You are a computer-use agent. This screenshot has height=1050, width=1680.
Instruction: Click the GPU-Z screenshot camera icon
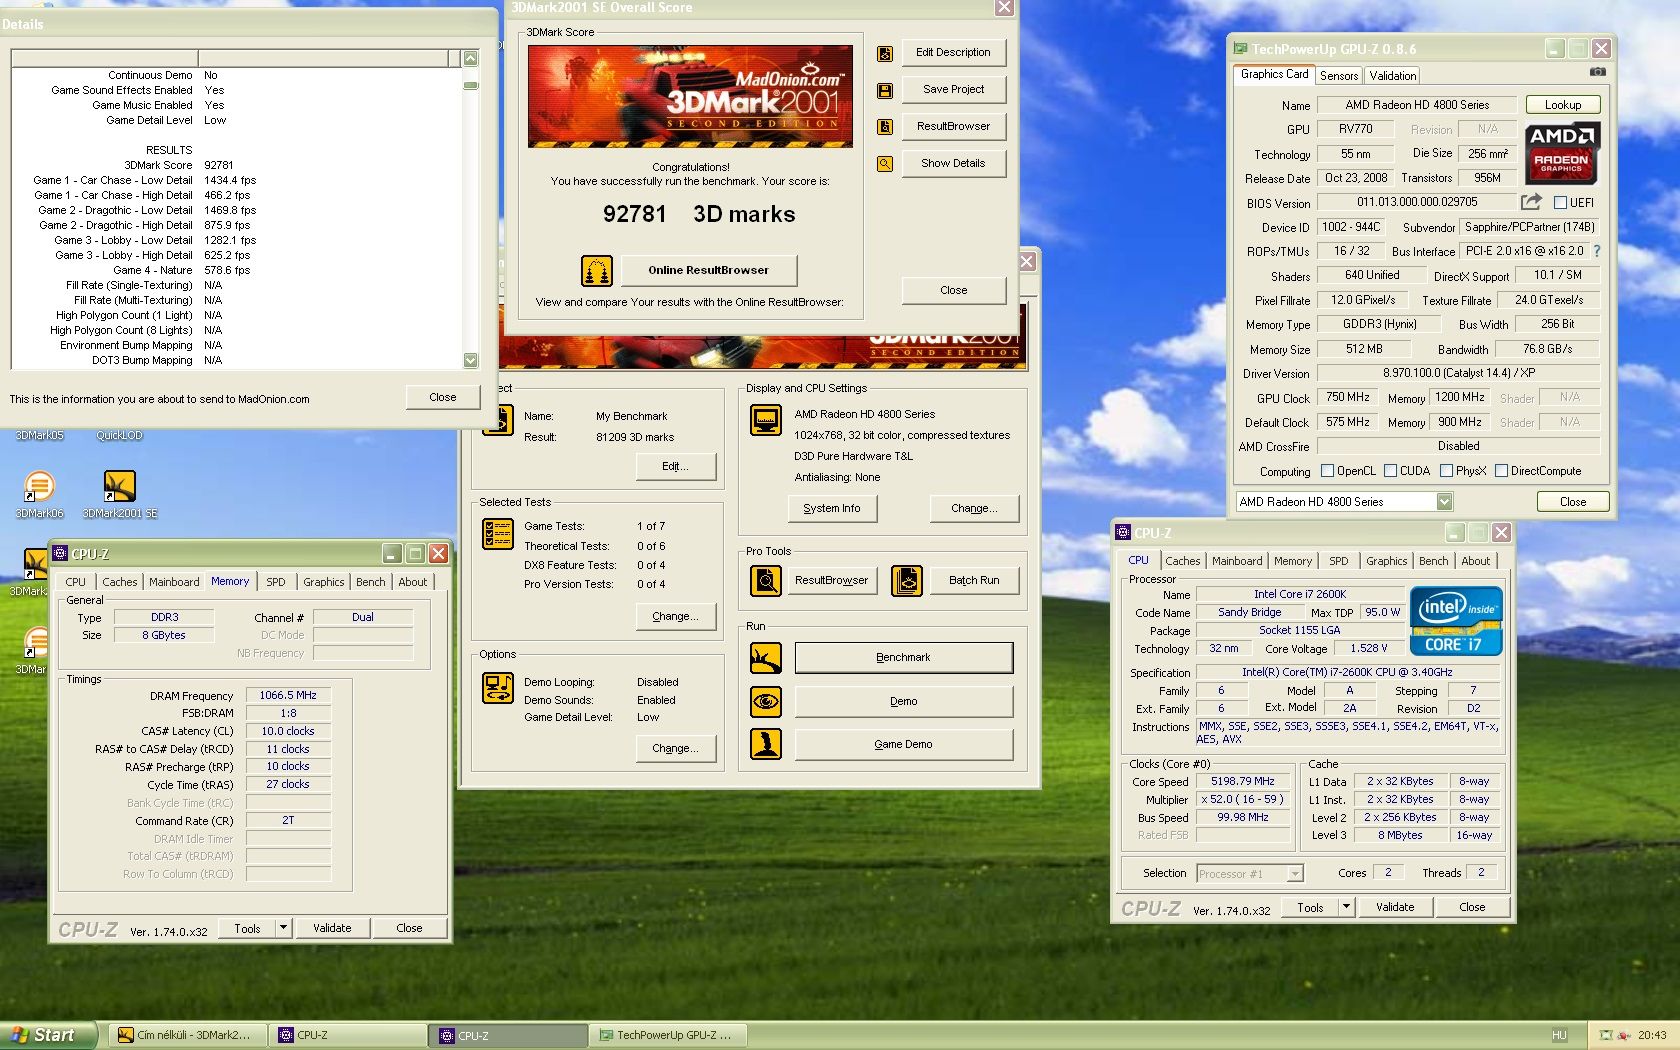[1598, 72]
